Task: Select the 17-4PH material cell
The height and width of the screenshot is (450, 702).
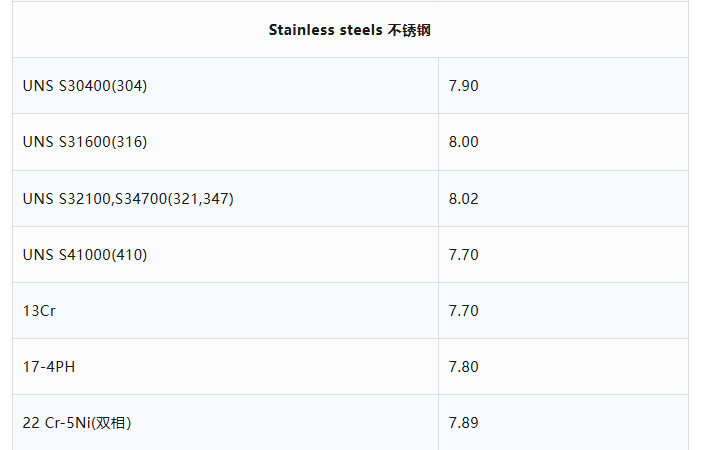Action: pos(49,367)
